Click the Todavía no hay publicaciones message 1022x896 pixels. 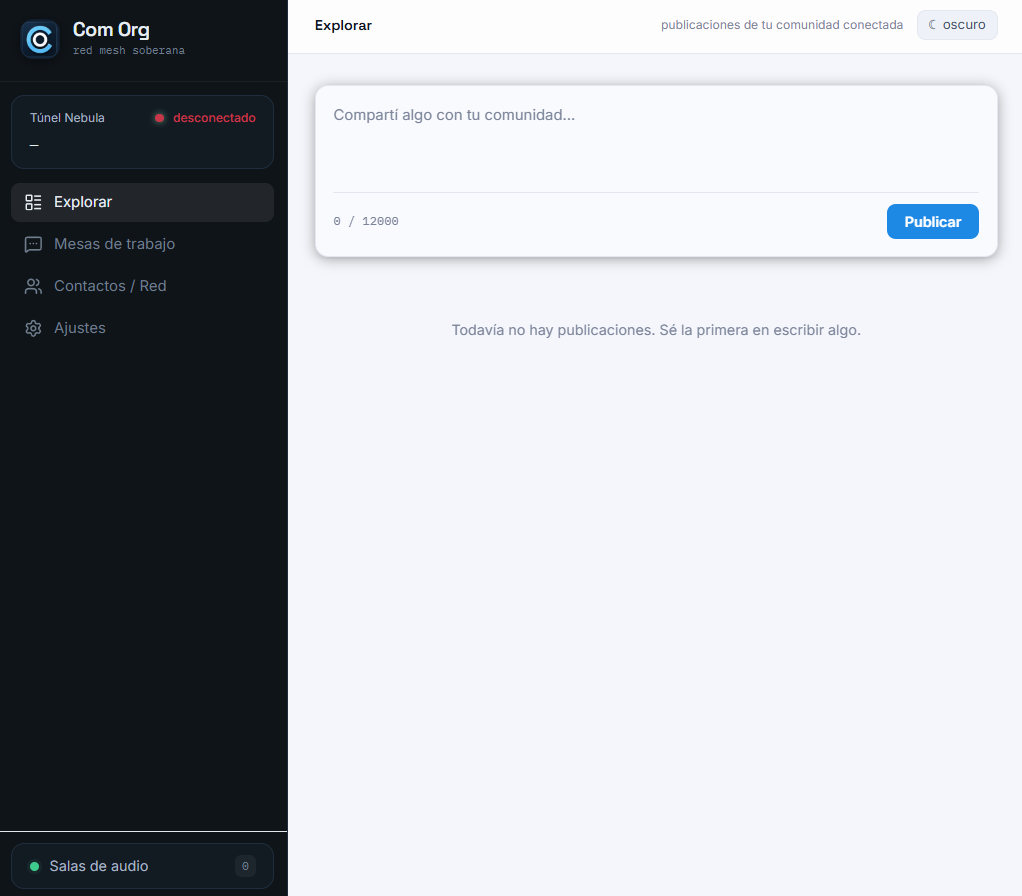click(656, 330)
